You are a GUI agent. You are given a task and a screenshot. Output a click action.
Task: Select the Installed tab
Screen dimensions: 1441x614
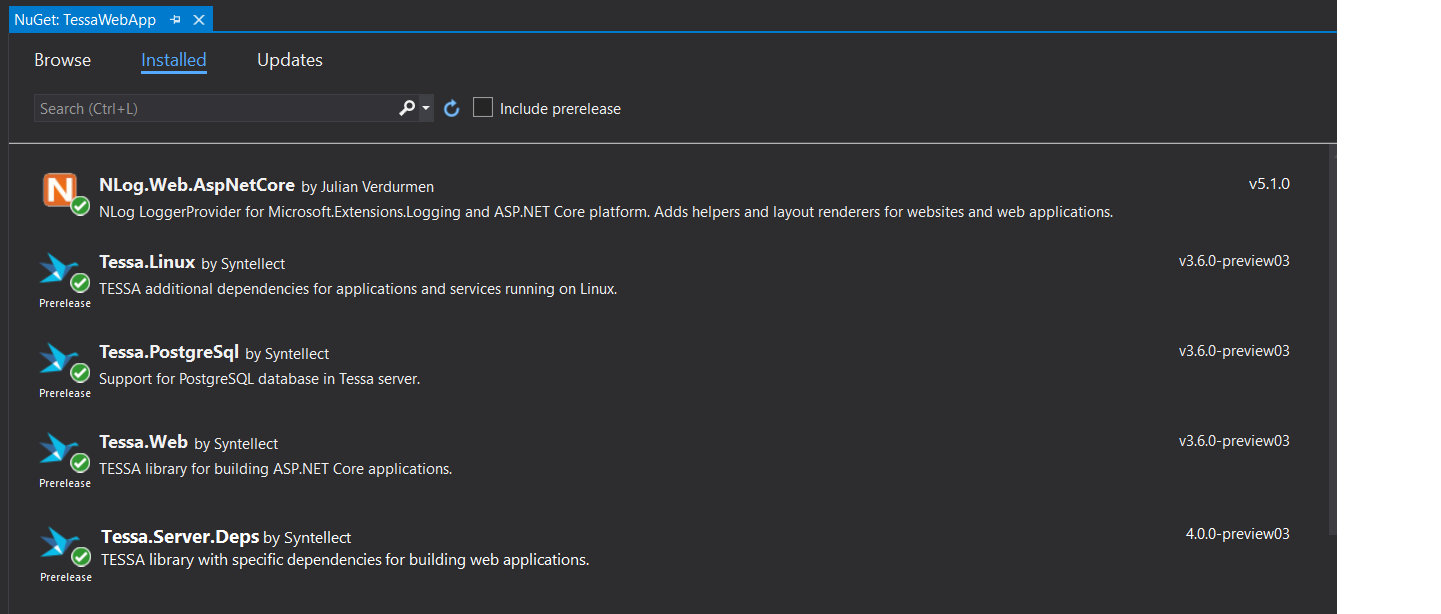(173, 60)
